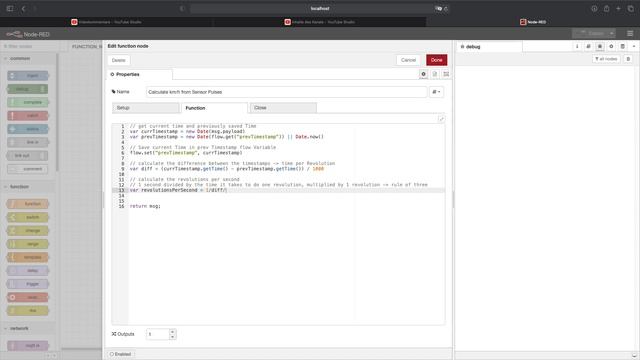Expand the sidebar tab list dropdown arrow
This screenshot has height=360, width=640.
coord(634,47)
